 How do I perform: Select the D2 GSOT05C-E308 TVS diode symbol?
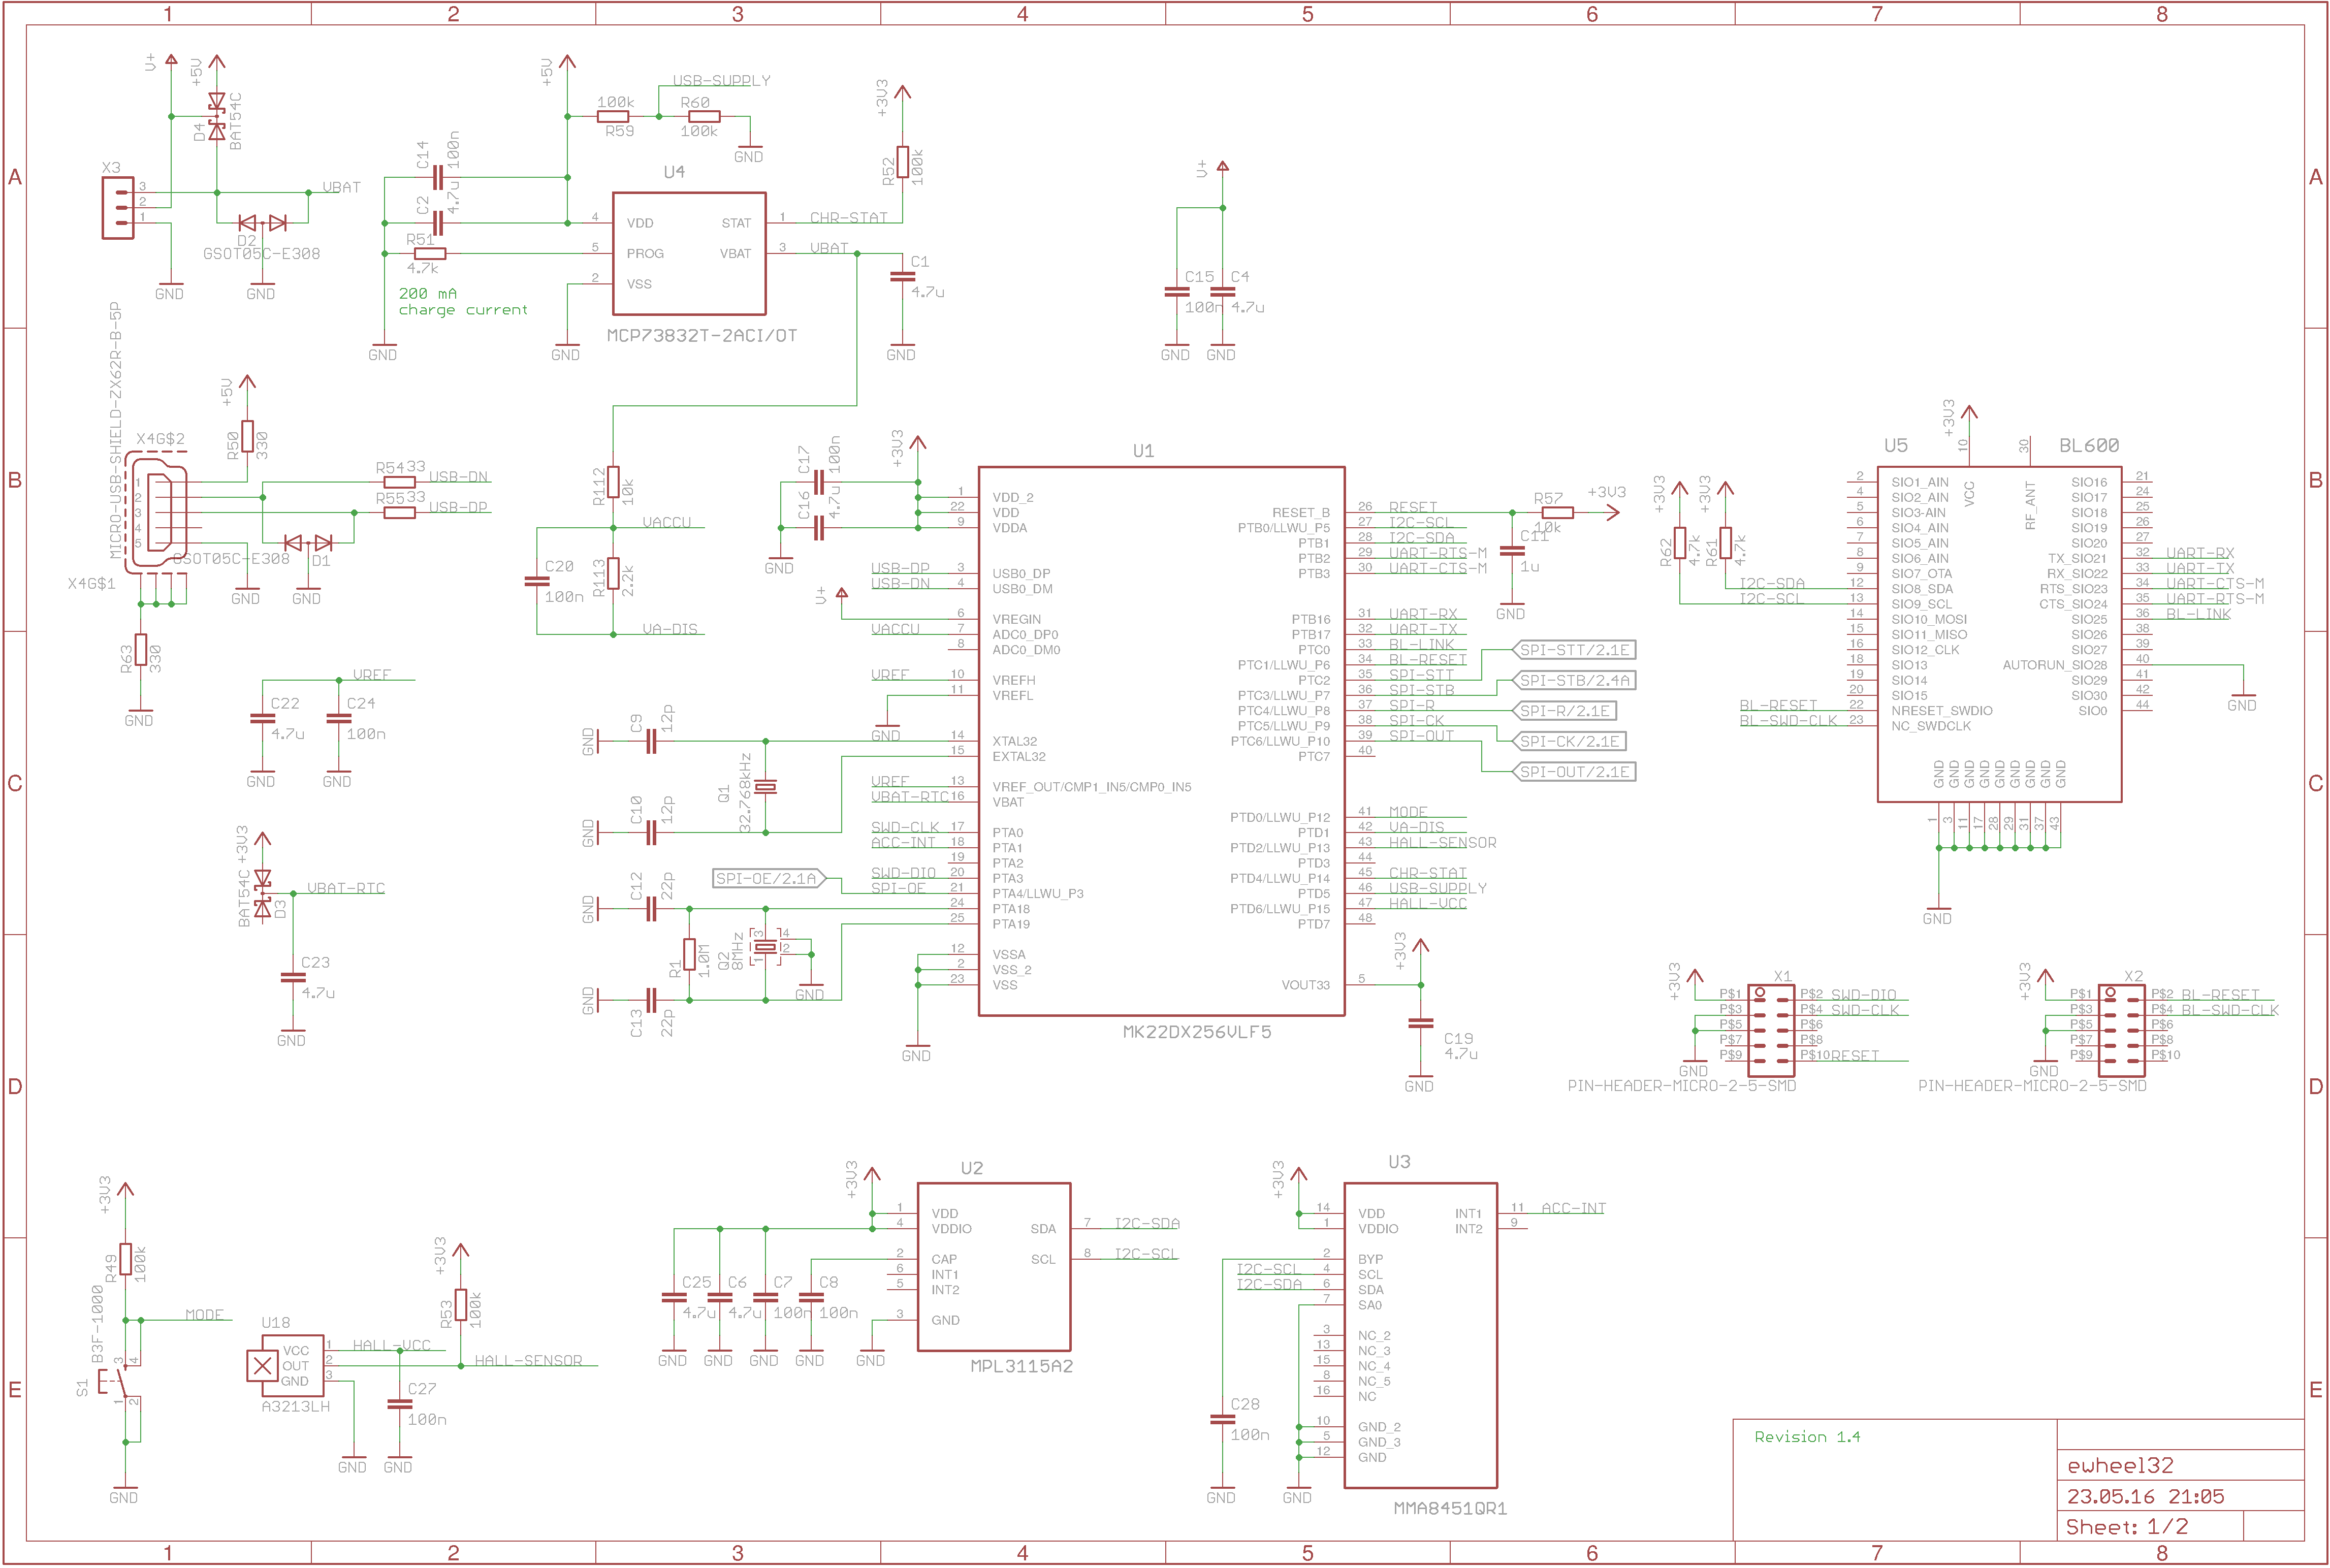263,223
